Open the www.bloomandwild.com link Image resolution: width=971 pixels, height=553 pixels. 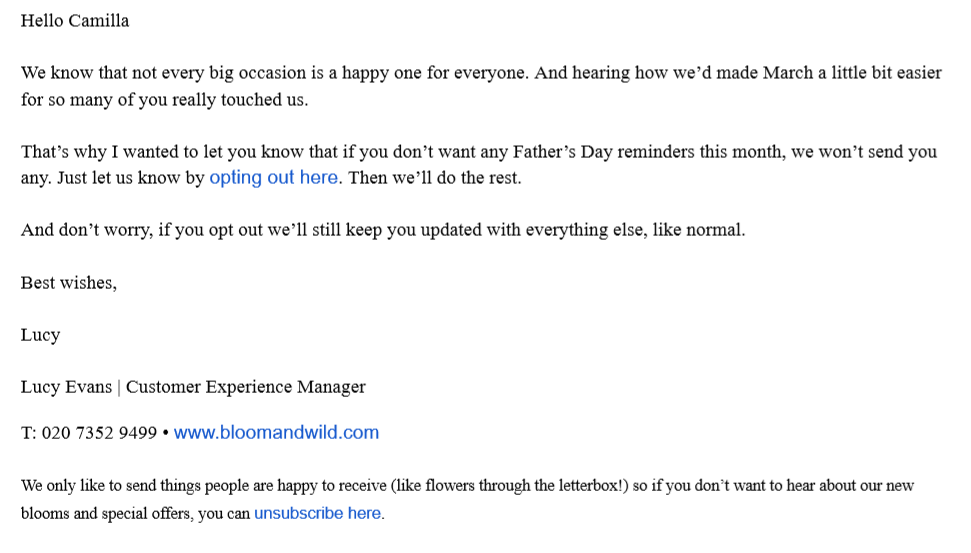(x=276, y=432)
